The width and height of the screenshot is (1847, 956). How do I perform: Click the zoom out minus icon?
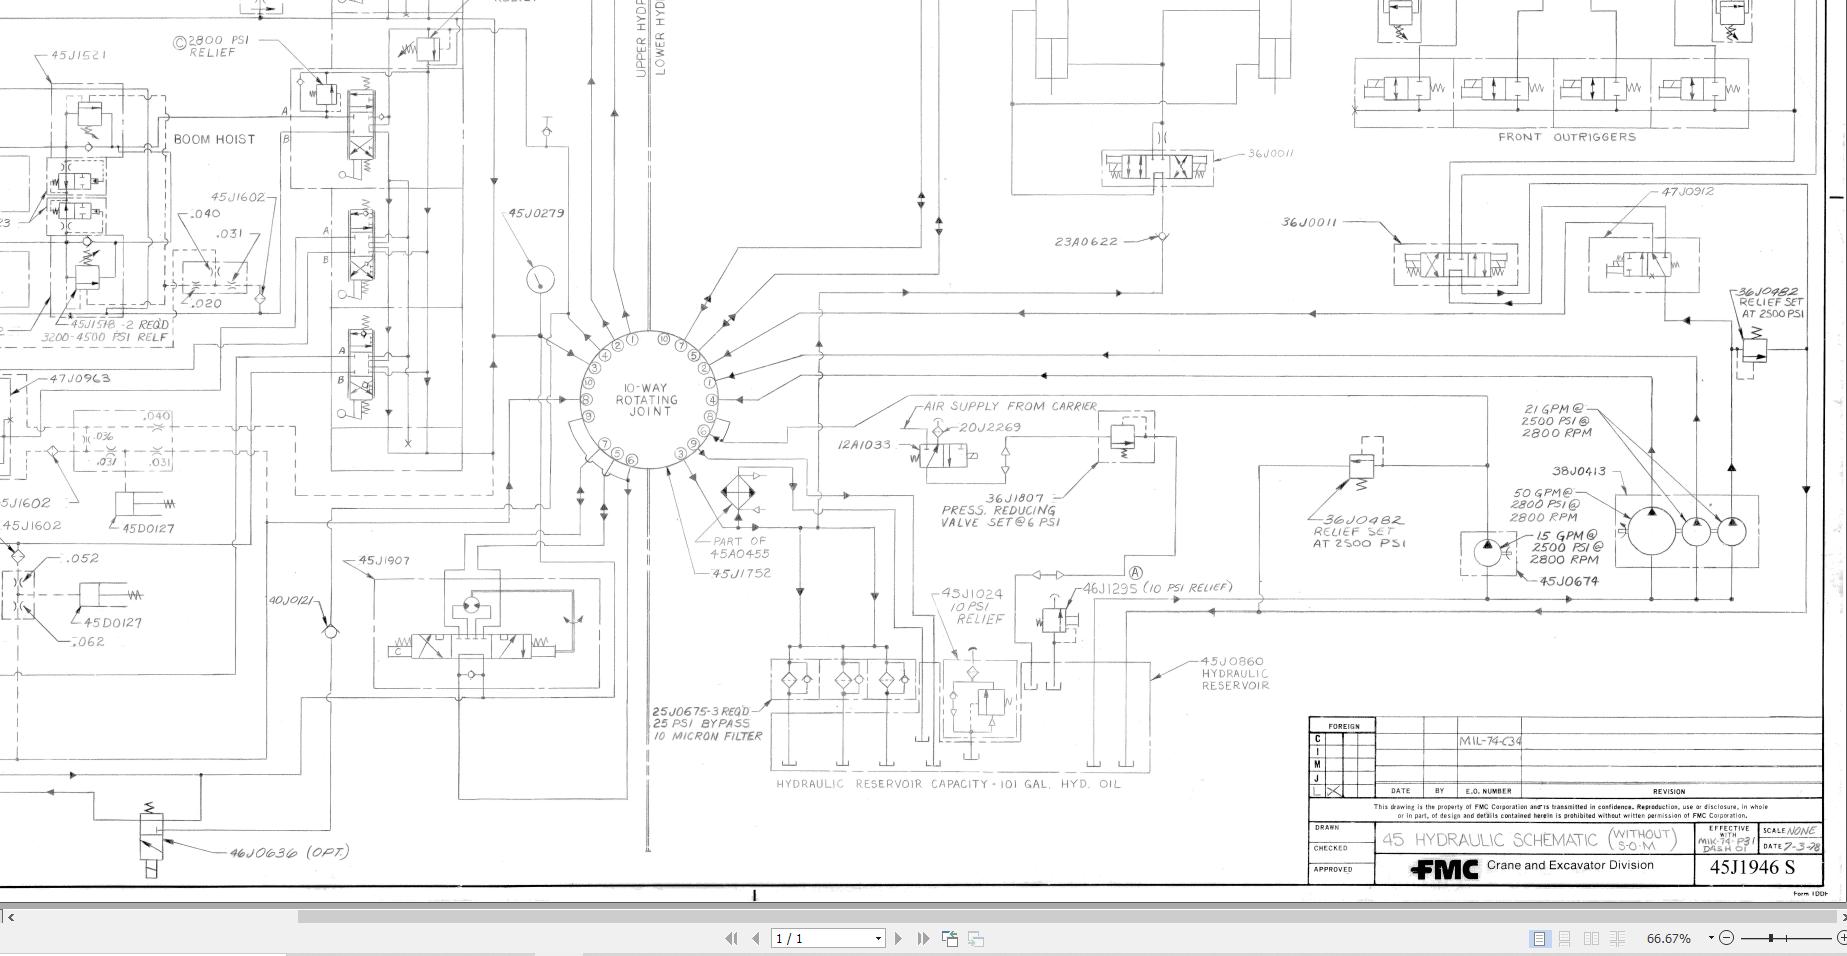tap(1727, 938)
